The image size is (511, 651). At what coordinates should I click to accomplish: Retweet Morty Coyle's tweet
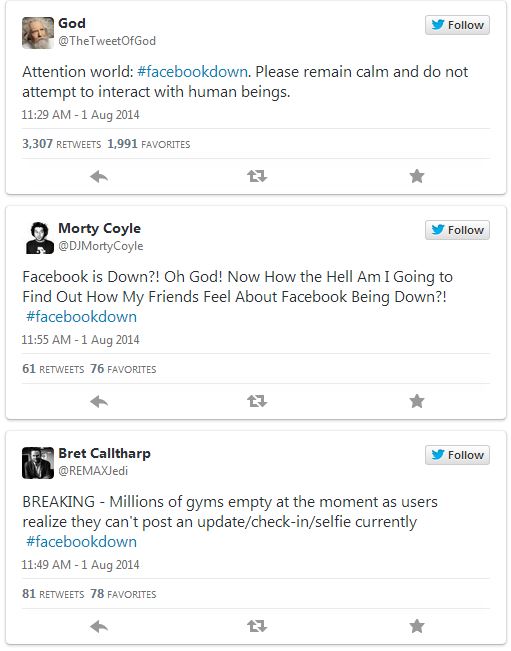(257, 401)
